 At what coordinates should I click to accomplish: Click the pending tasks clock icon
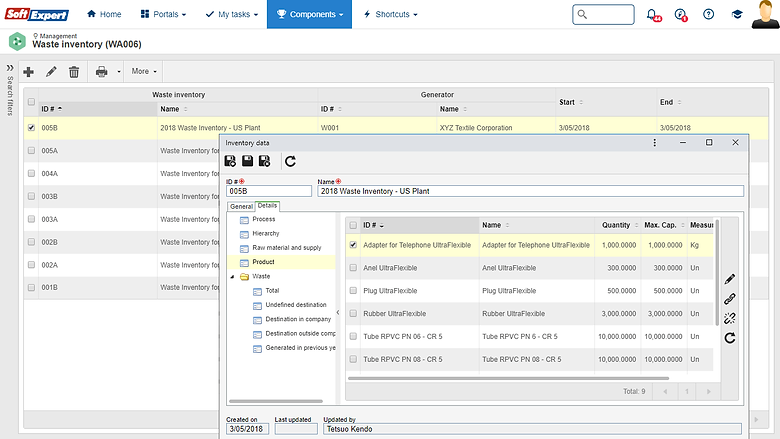(x=680, y=14)
